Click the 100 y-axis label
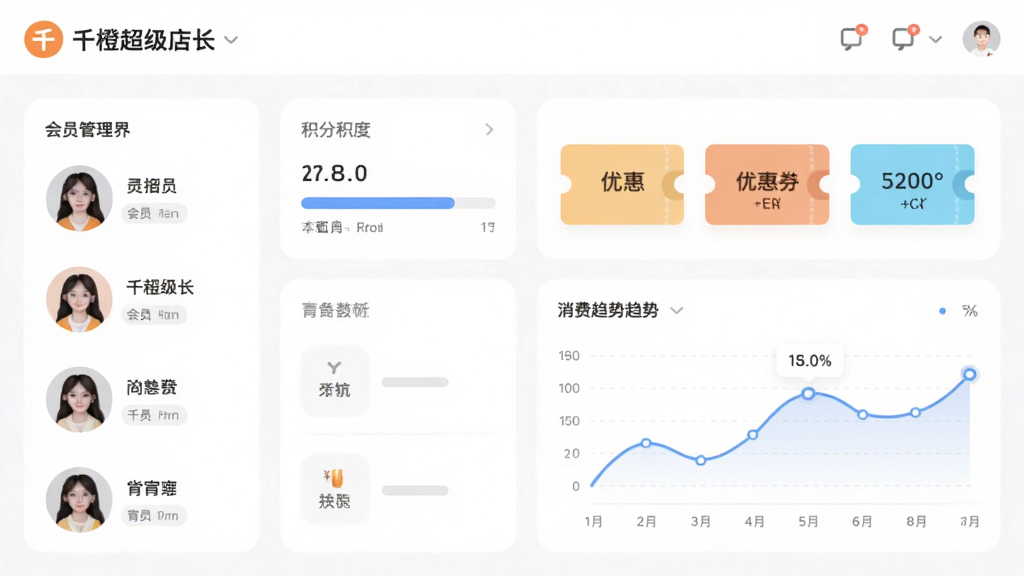 point(569,389)
